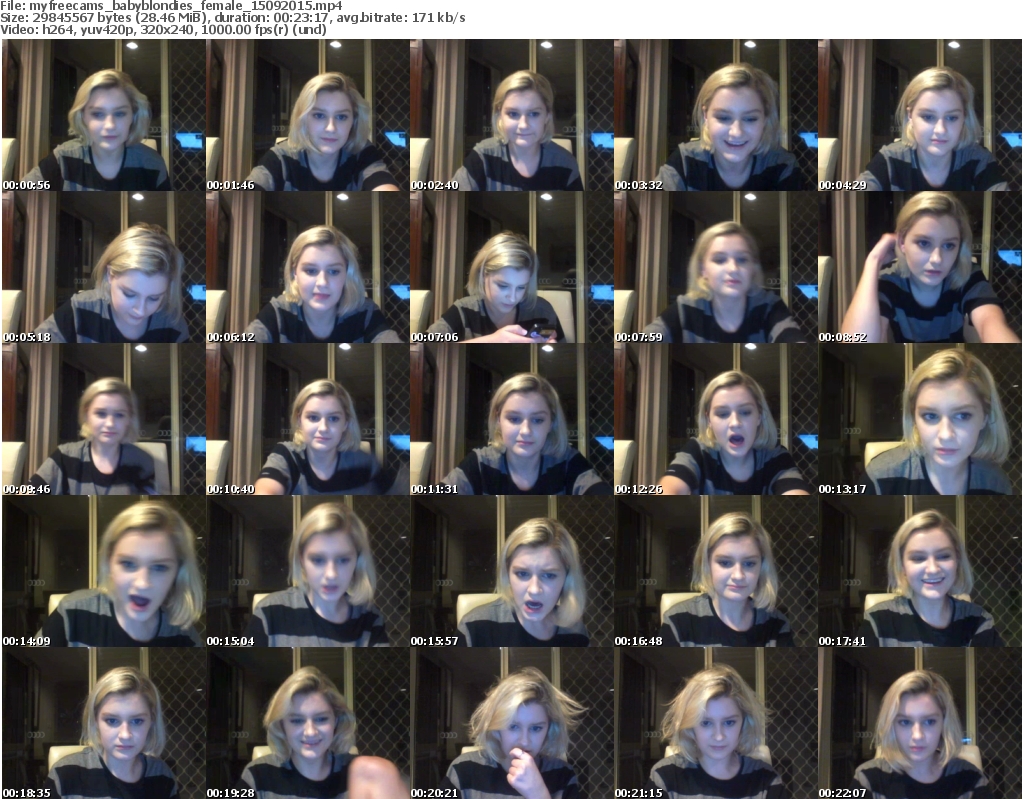Choose the video frame at 00:15:57
This screenshot has width=1024, height=799.
point(512,571)
